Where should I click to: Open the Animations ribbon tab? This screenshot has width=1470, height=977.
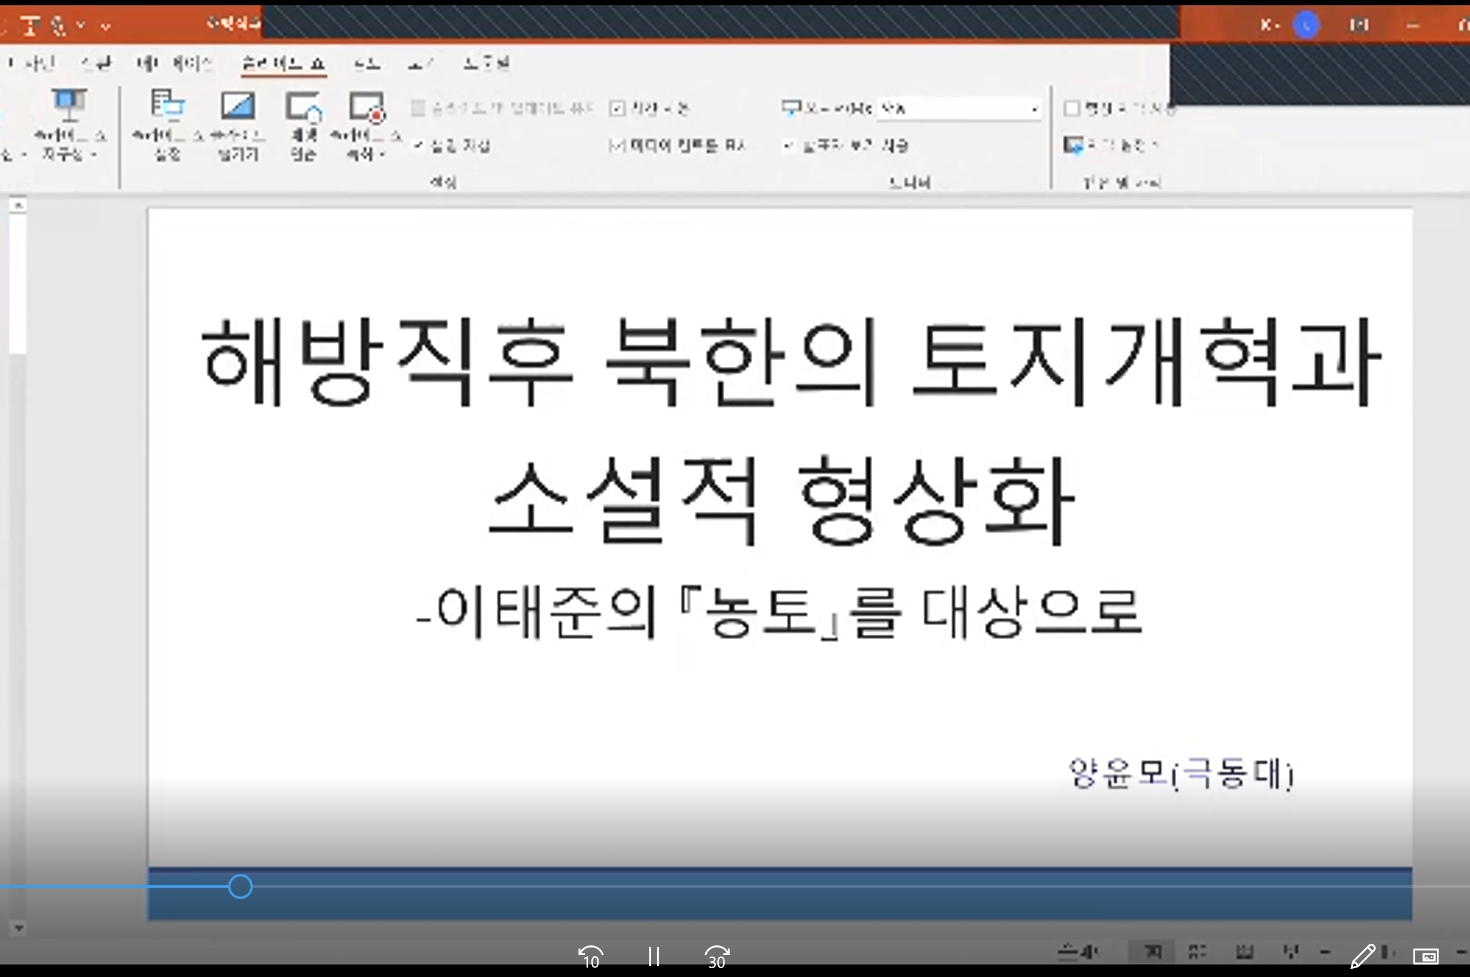point(174,63)
